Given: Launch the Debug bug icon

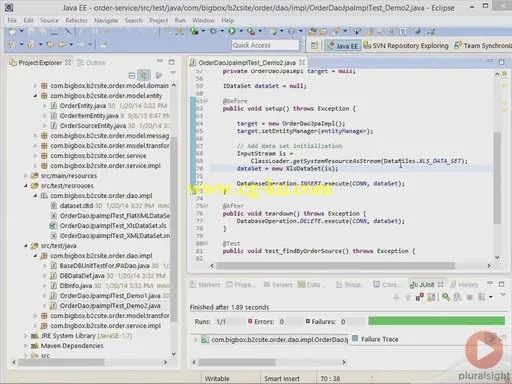Looking at the screenshot, I should 213,31.
